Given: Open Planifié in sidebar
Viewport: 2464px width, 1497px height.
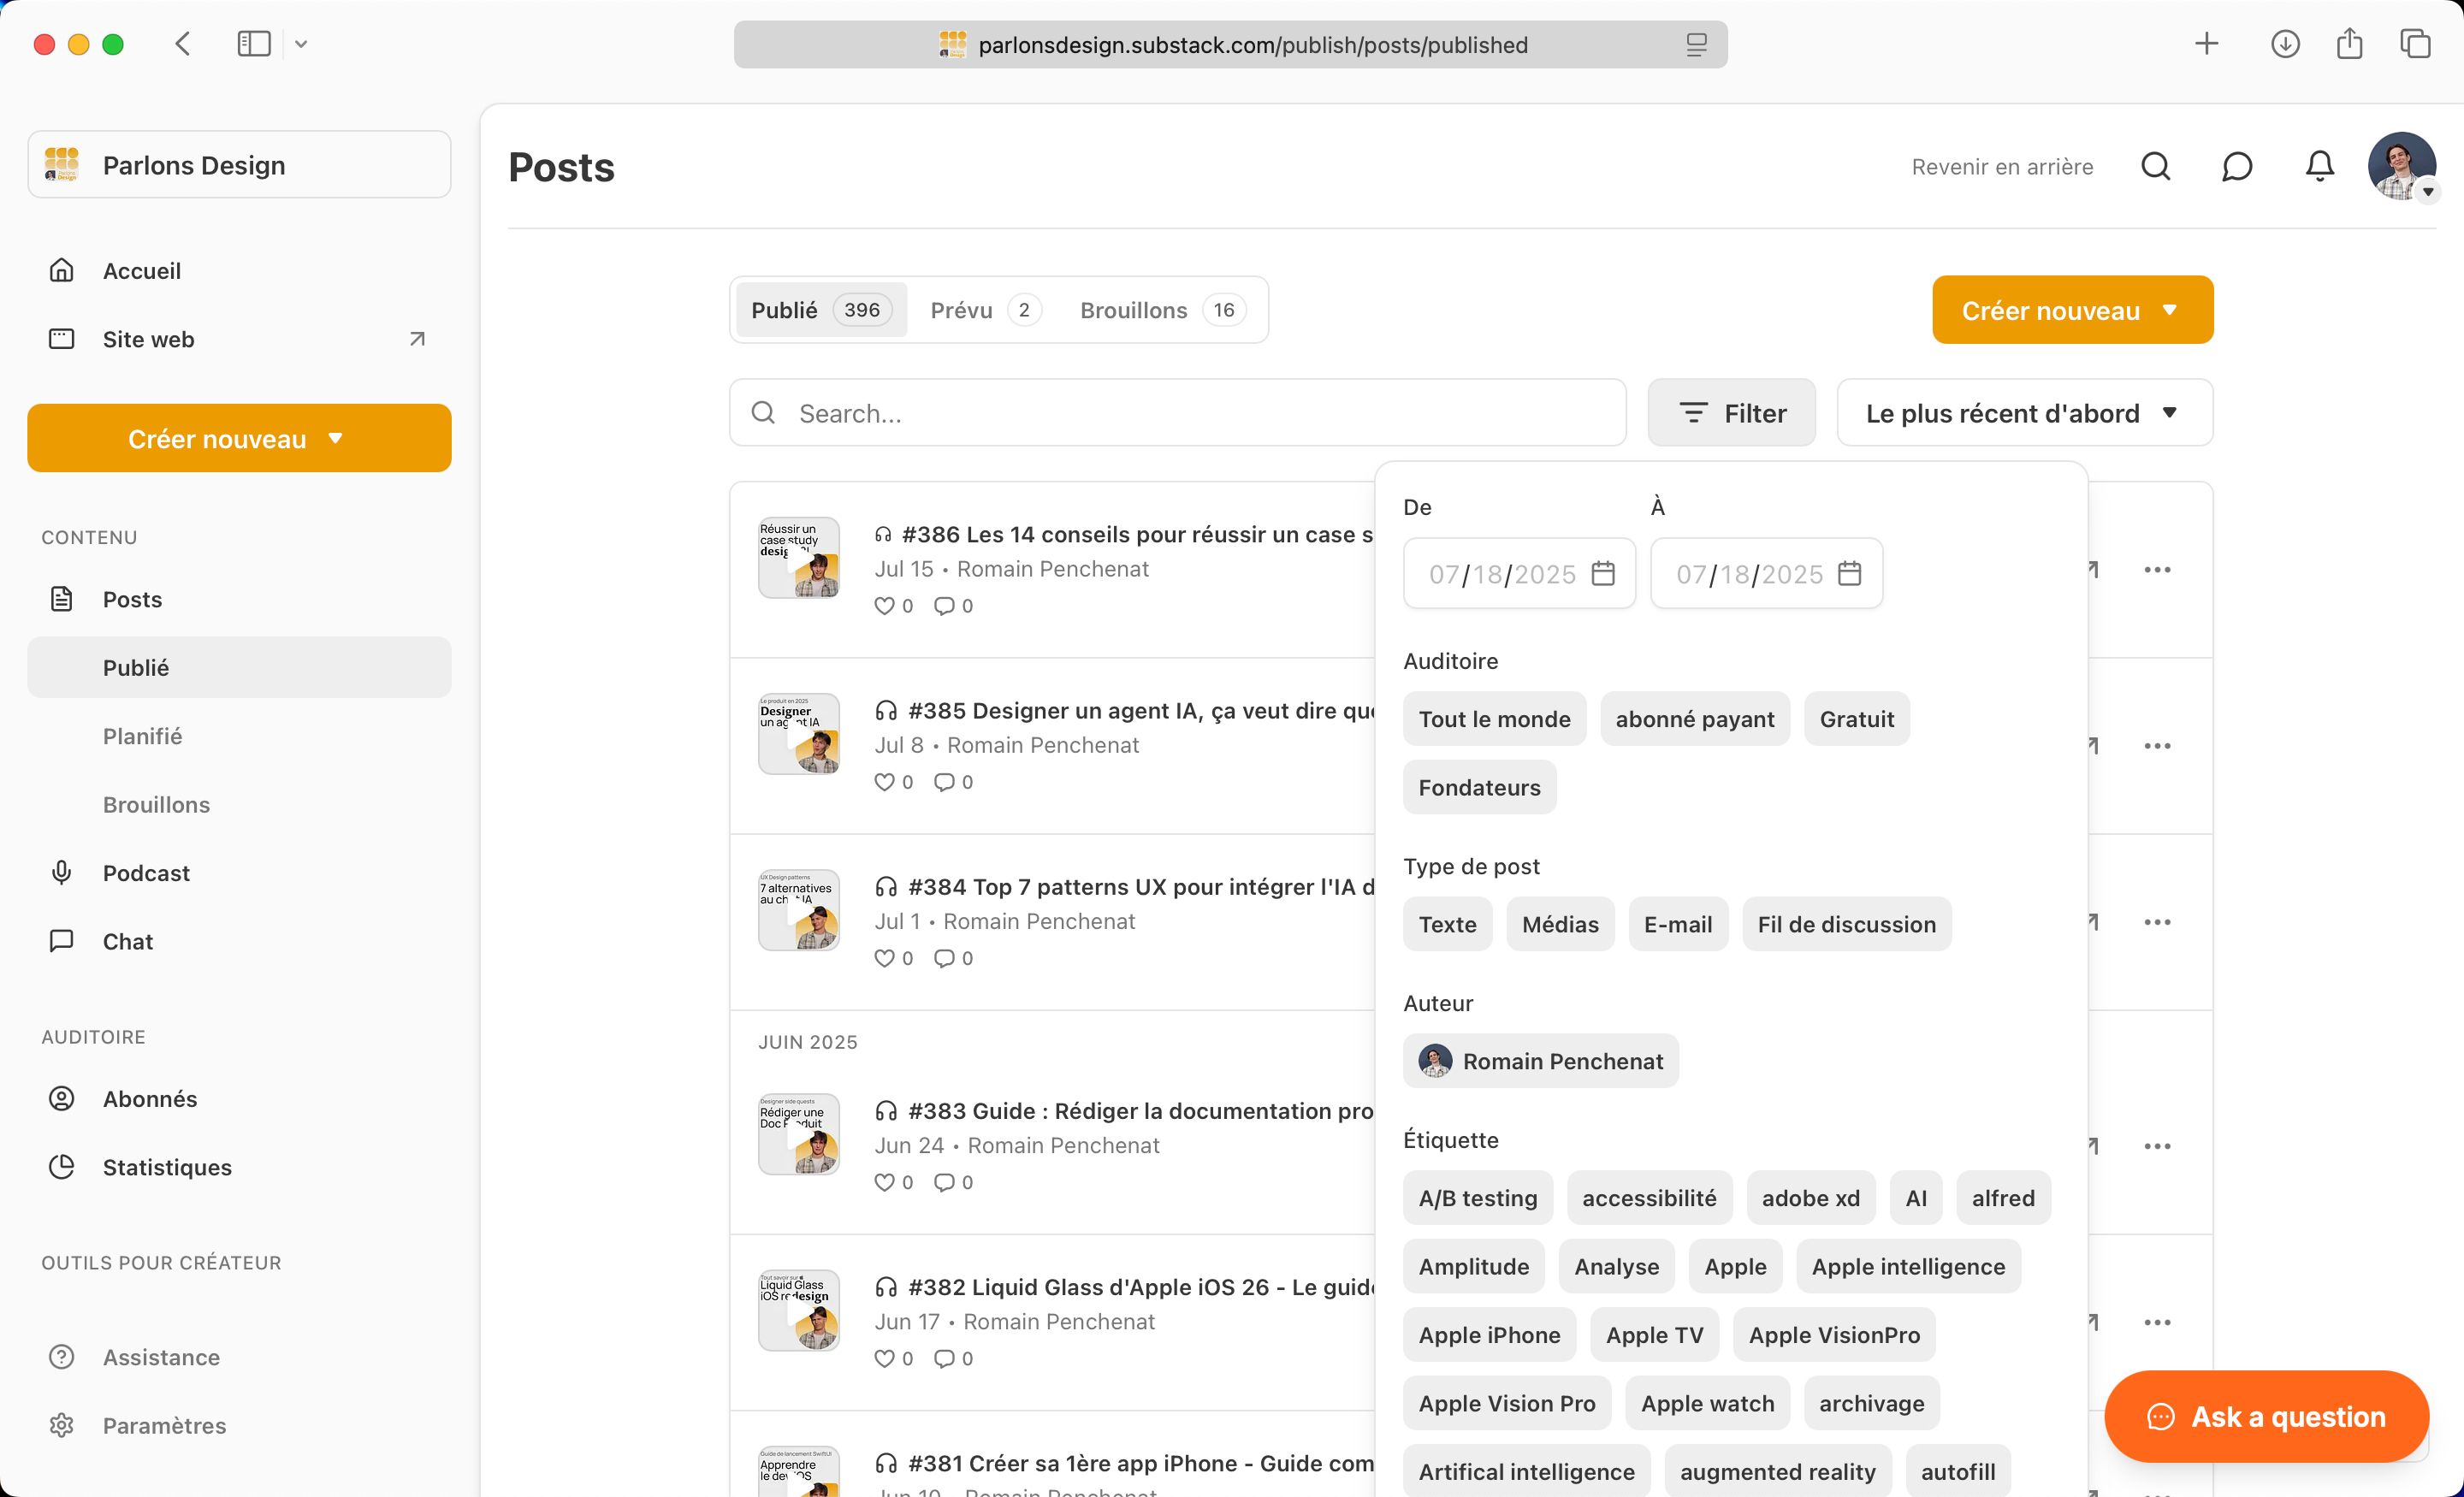Looking at the screenshot, I should coord(239,736).
